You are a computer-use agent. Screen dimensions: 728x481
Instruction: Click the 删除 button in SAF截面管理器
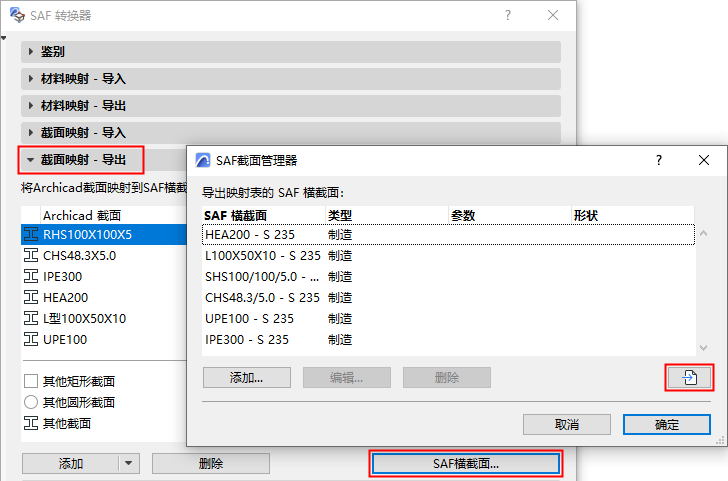coord(447,377)
